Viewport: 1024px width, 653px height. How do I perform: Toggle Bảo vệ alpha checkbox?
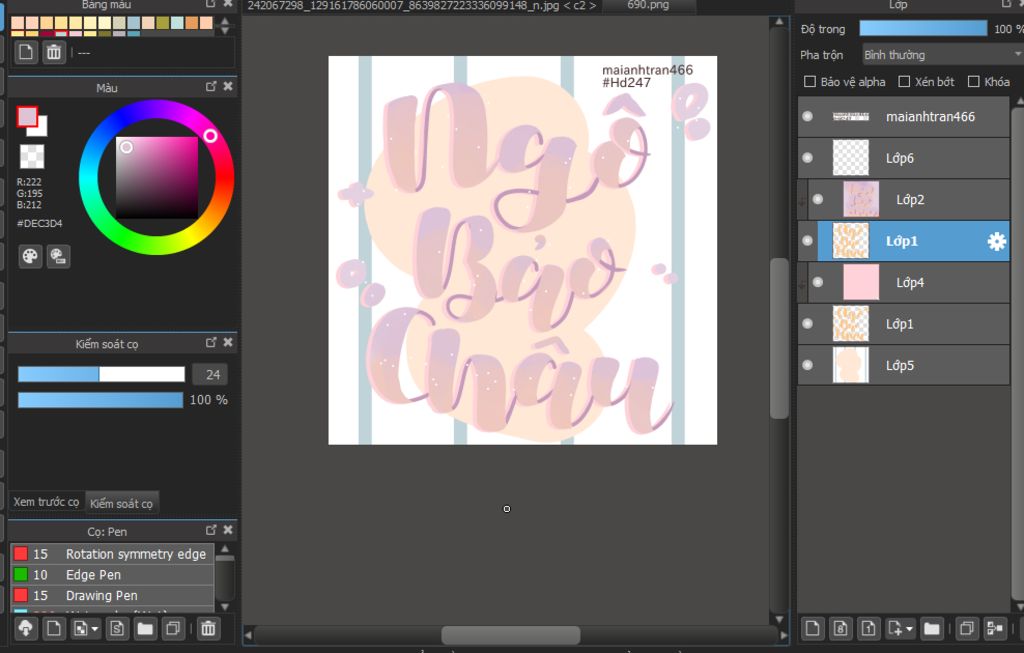pos(810,82)
